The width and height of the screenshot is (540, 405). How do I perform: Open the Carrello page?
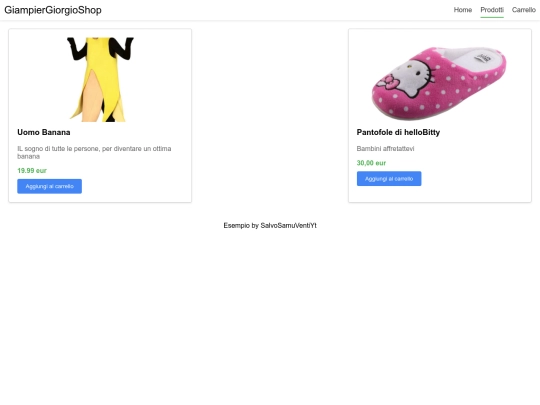523,10
